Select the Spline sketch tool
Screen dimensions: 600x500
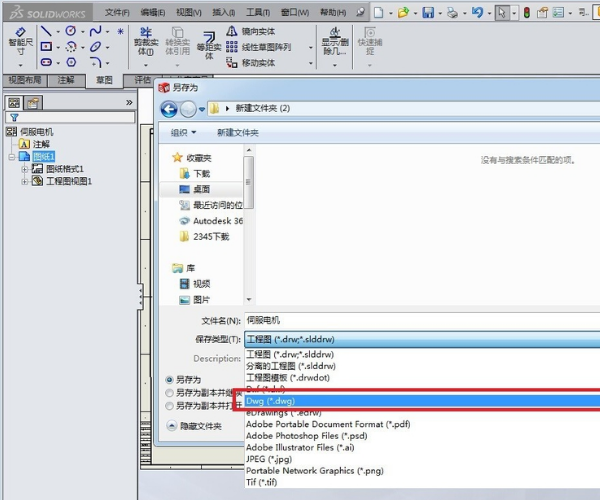coord(95,31)
